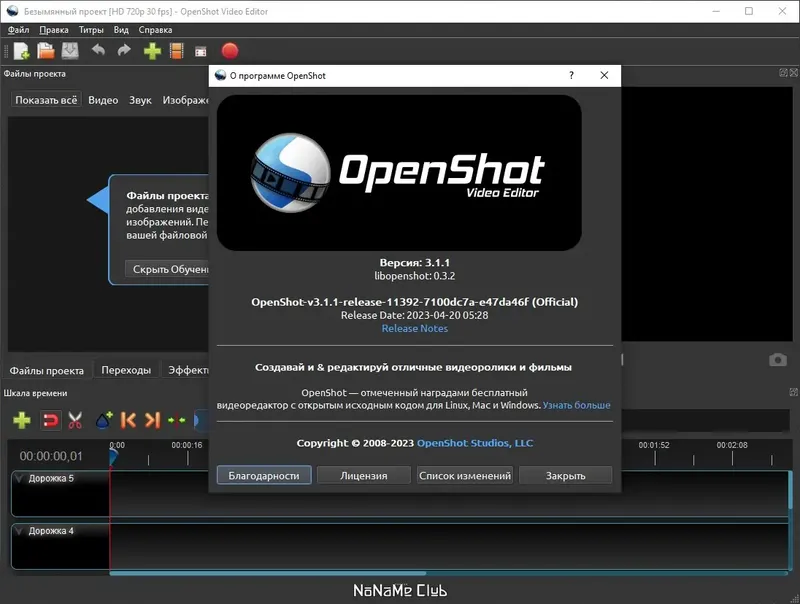
Task: Open the Choose Profile filmstrip icon
Action: point(177,51)
